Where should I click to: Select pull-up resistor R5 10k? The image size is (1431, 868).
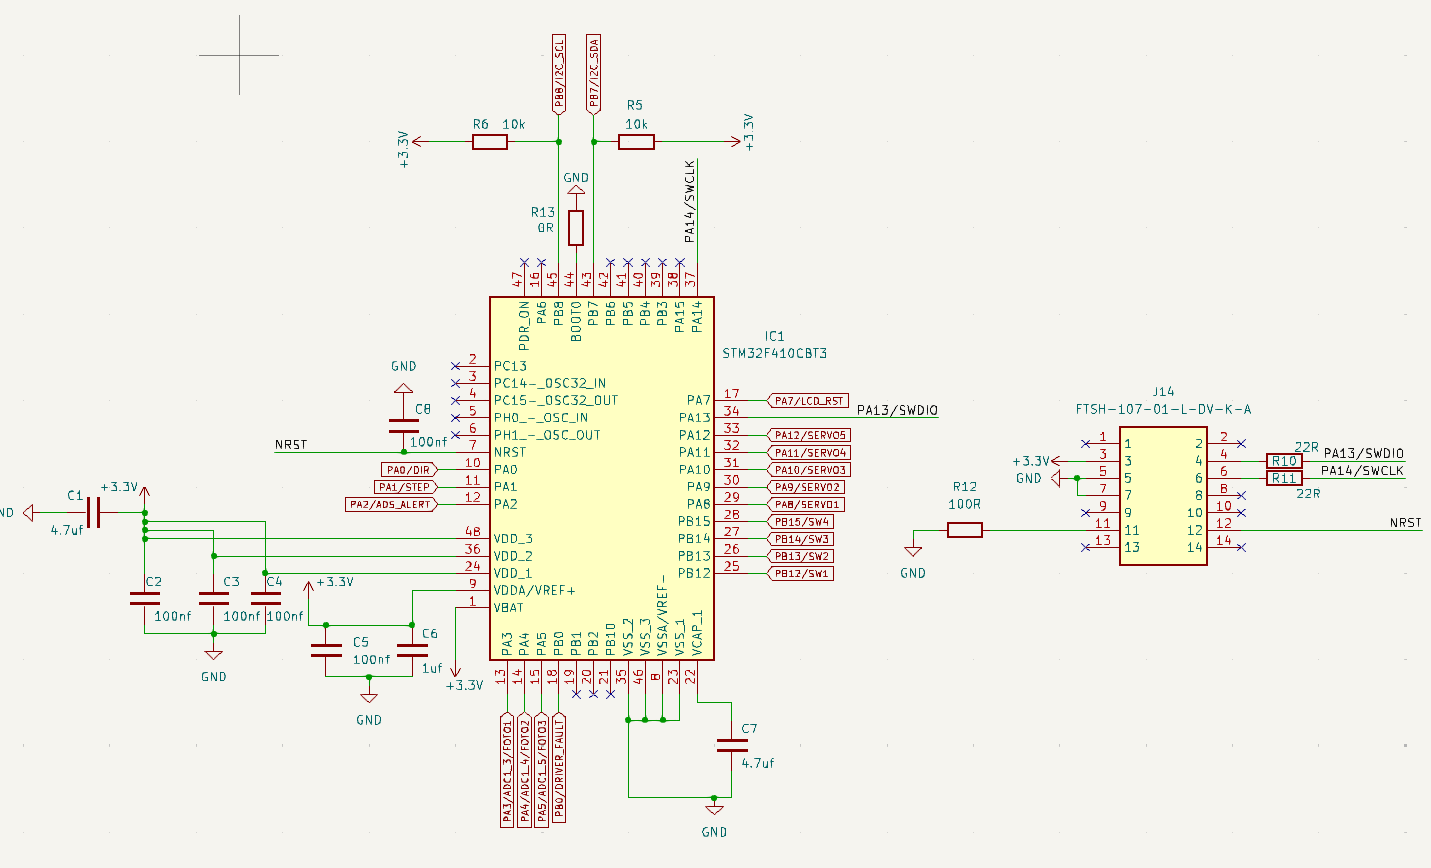click(x=637, y=141)
